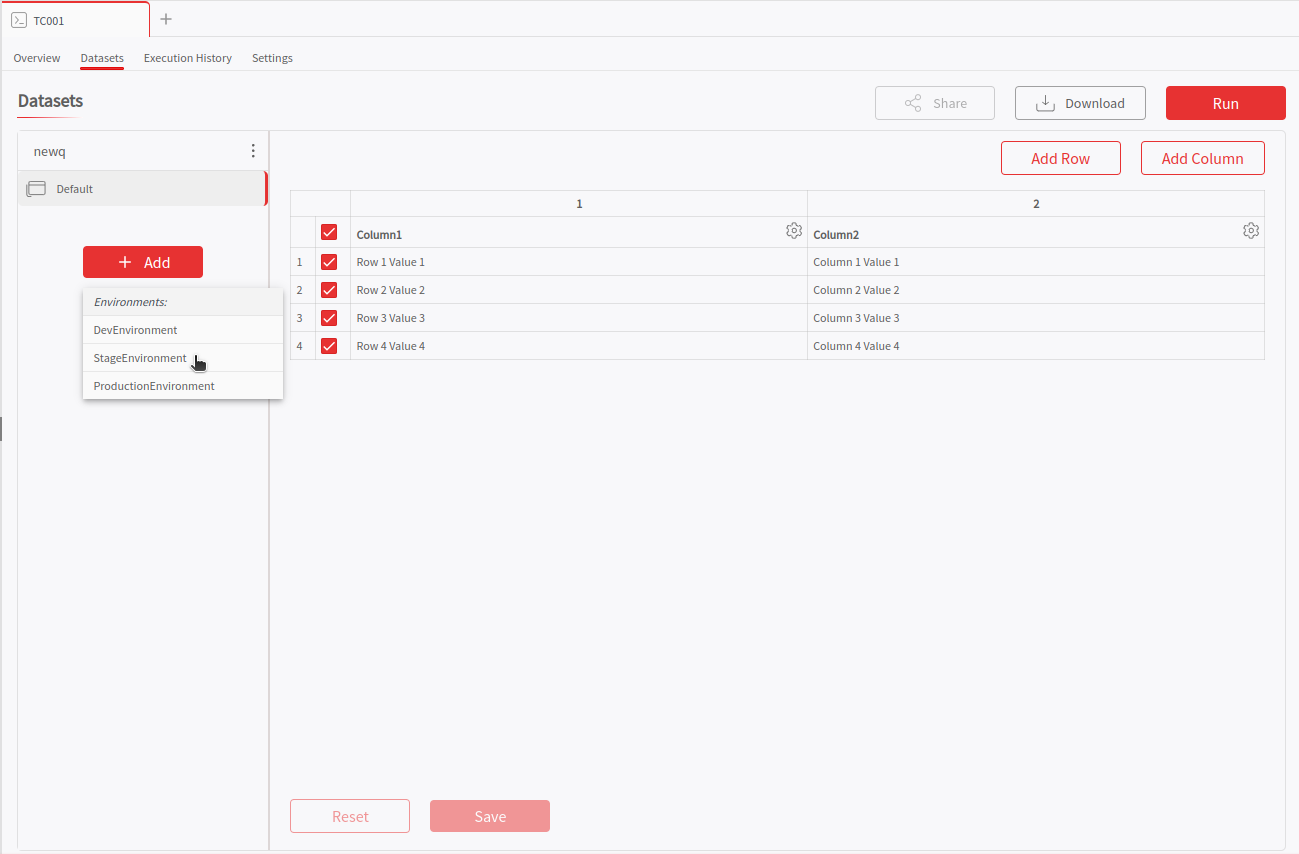This screenshot has height=854, width=1299.
Task: Select the Default dataset entry
Action: click(143, 188)
